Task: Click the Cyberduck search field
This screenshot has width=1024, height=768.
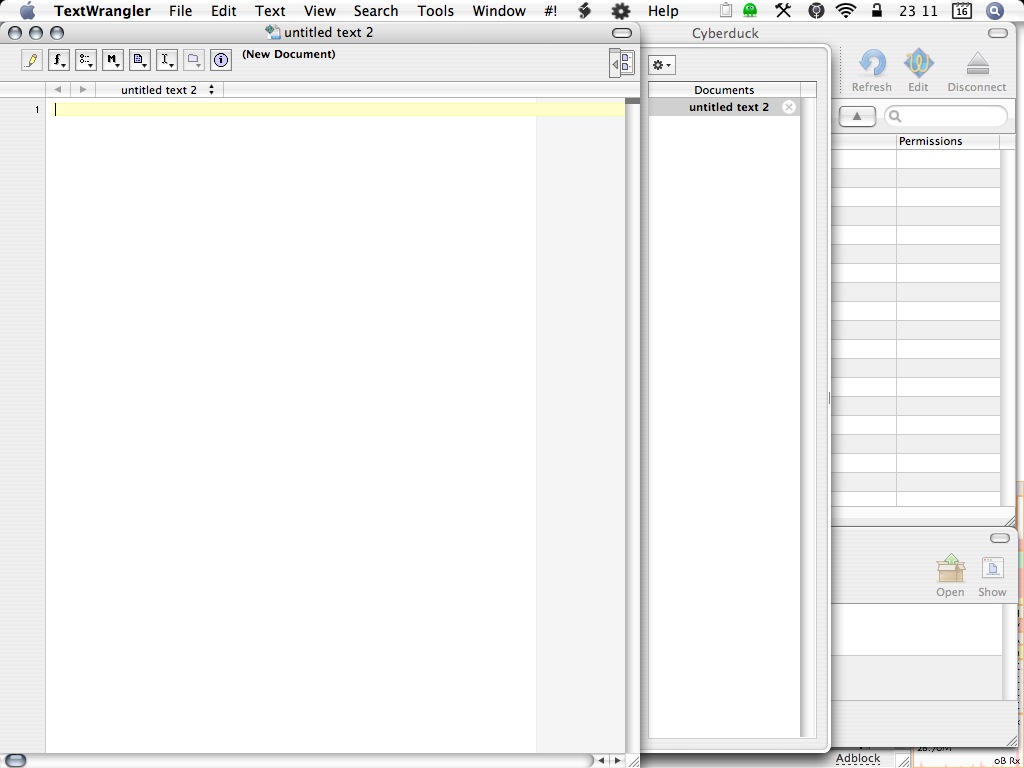Action: pyautogui.click(x=946, y=116)
